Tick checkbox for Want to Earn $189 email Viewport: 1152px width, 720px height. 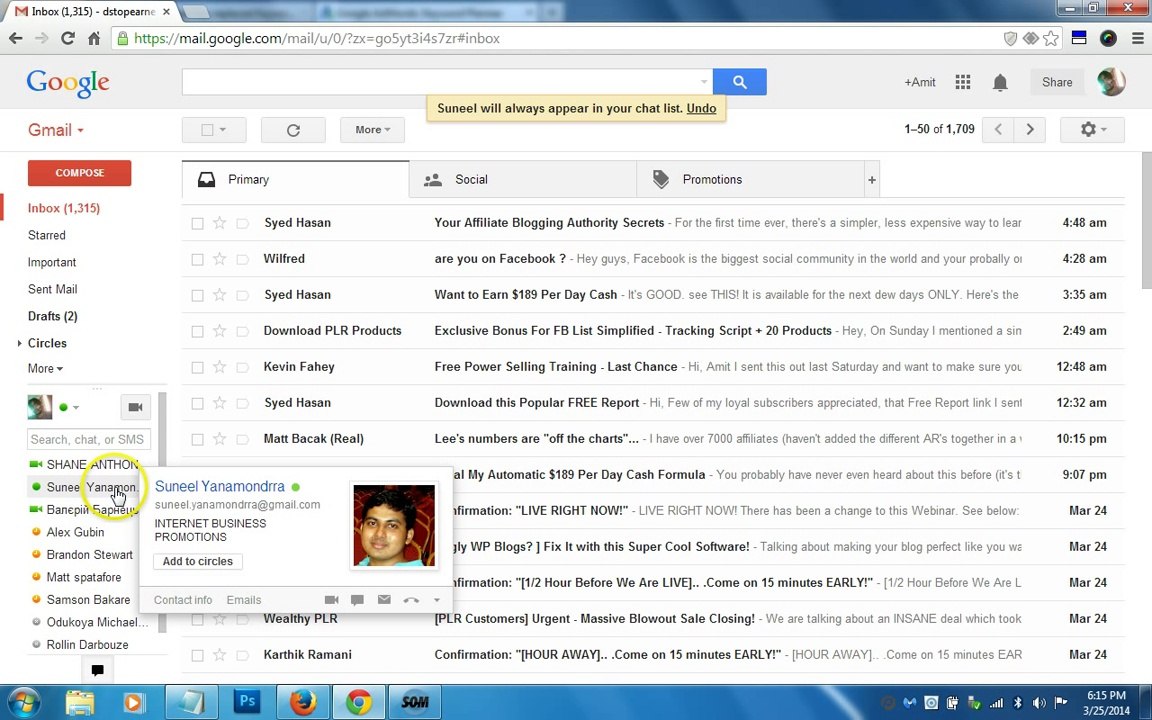tap(197, 295)
